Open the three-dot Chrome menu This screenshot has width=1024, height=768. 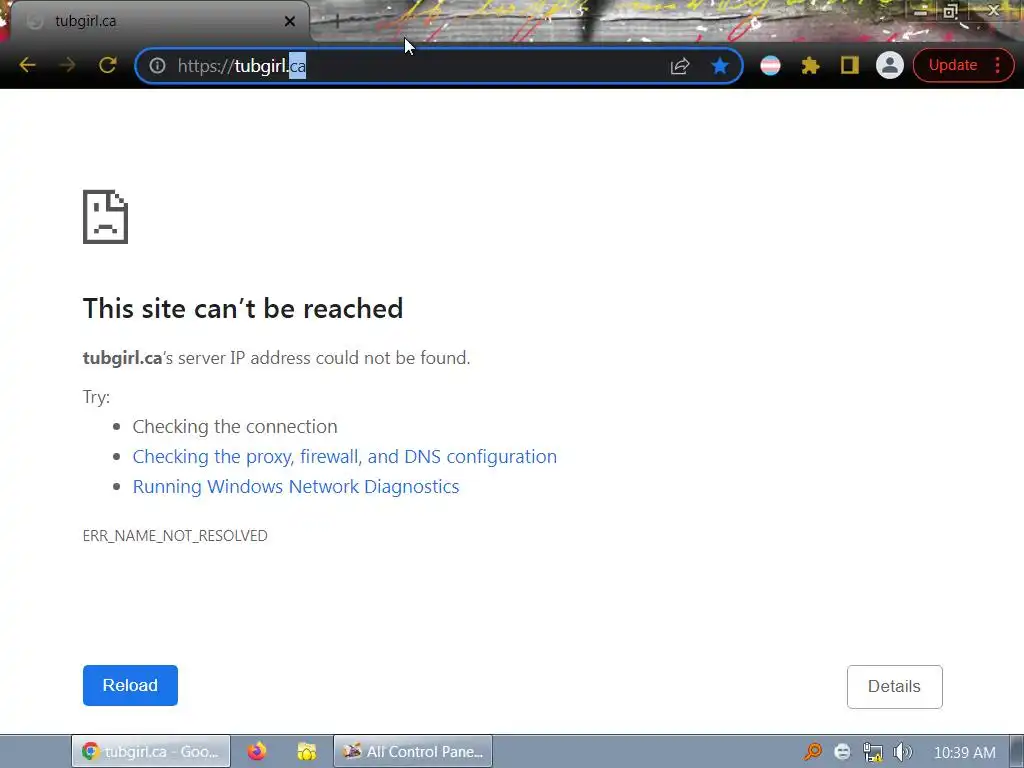[997, 65]
